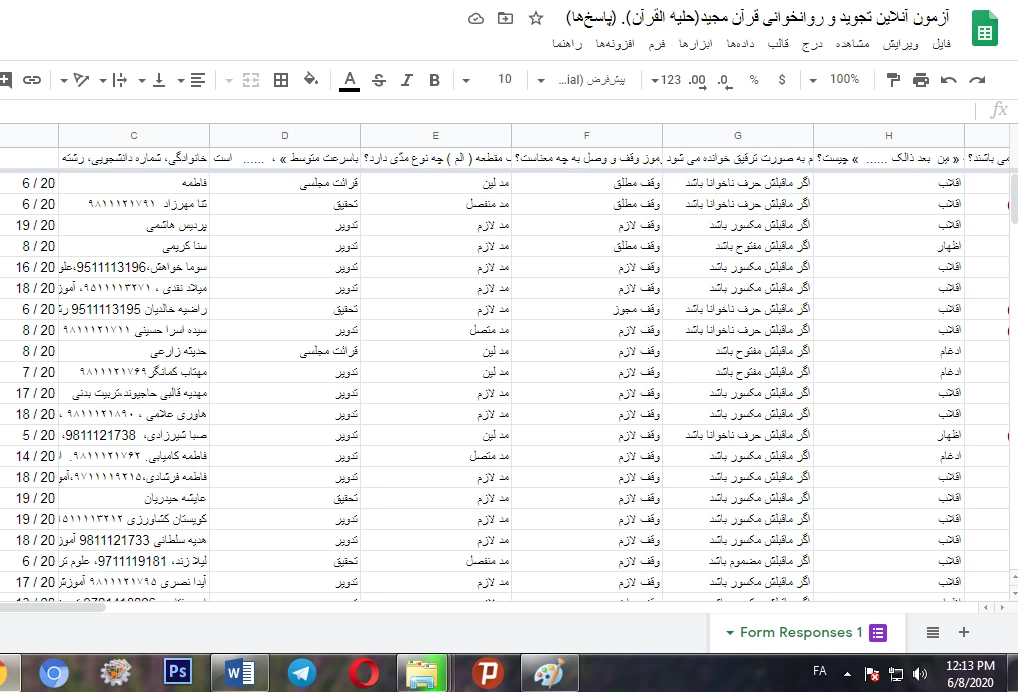Open the فایل (File) menu

[942, 44]
